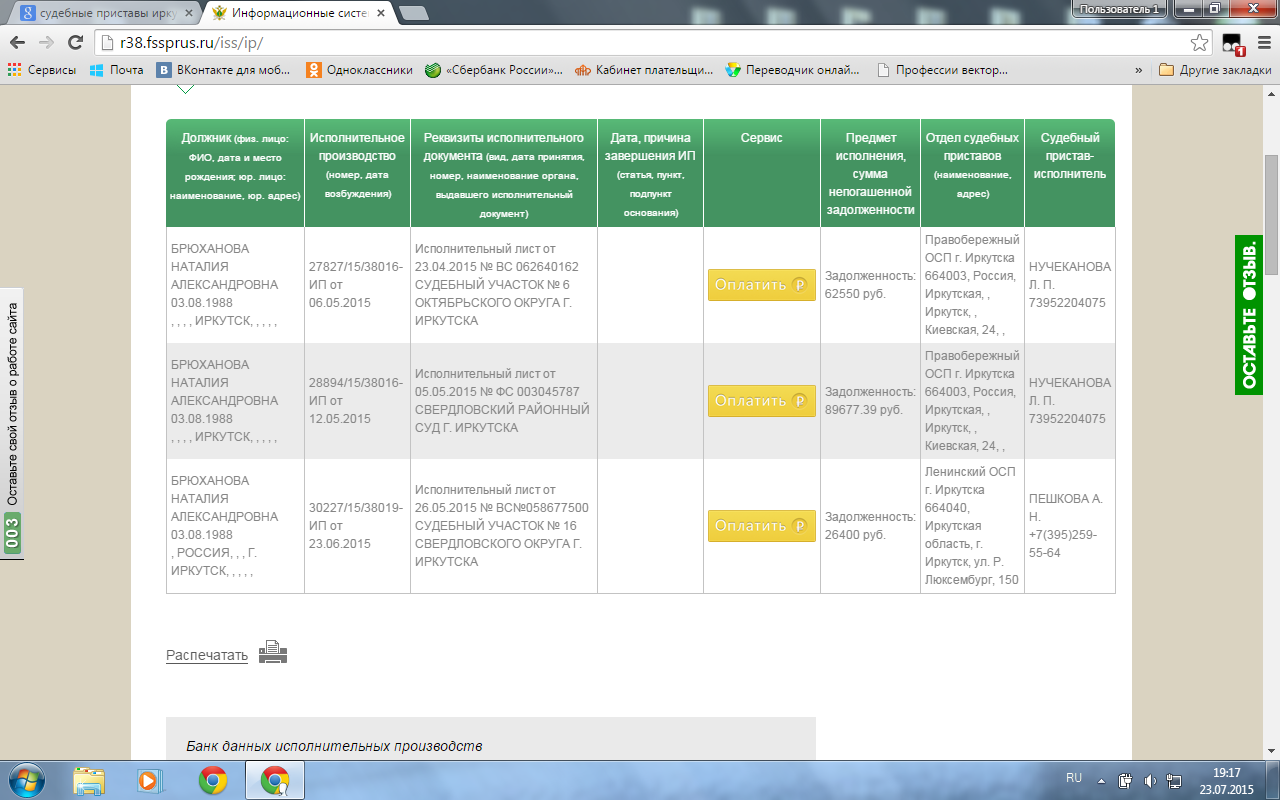Switch to the судебные приставы search tab

point(100,13)
